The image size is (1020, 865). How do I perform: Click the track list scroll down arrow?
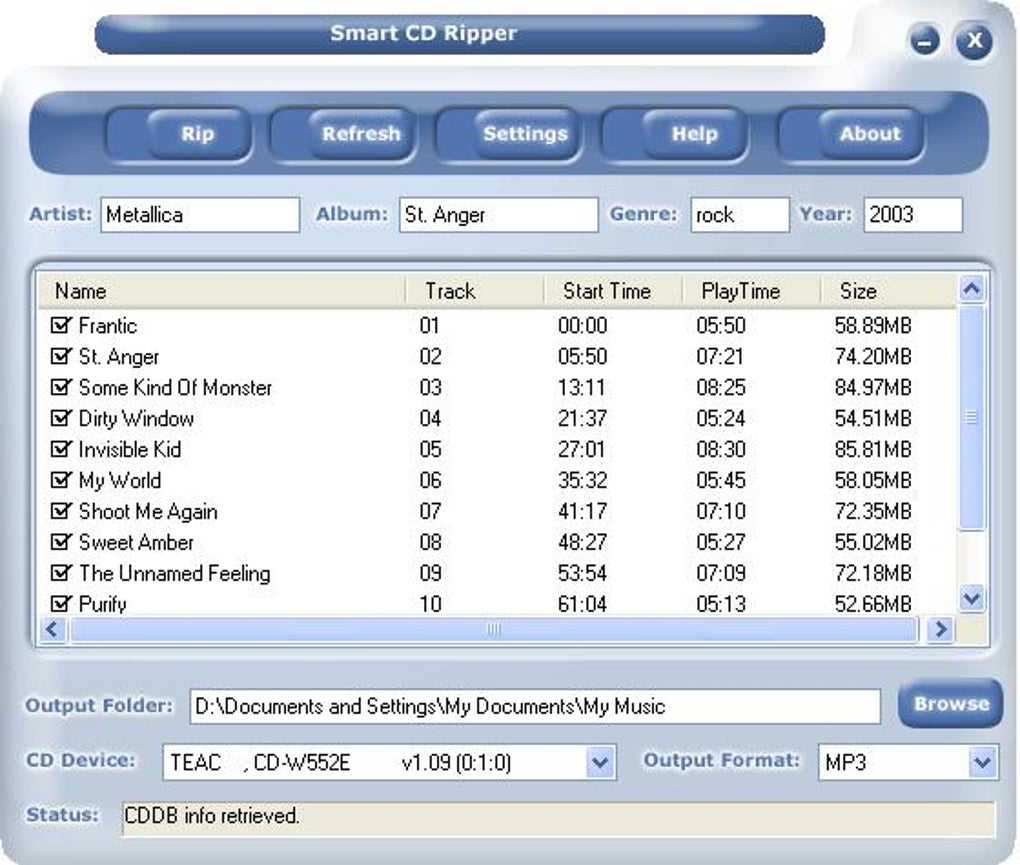coord(972,597)
